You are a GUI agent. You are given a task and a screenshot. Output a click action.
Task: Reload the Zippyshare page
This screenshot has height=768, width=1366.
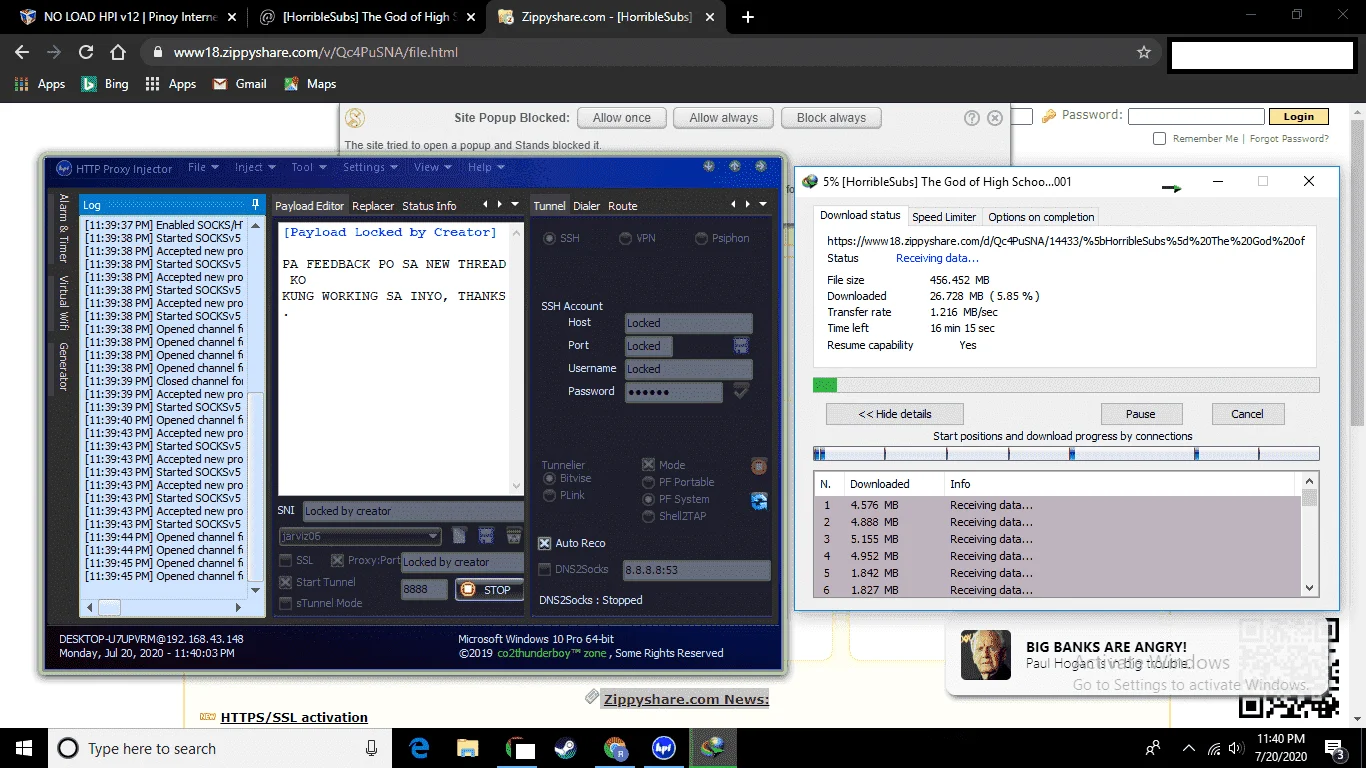pyautogui.click(x=86, y=52)
